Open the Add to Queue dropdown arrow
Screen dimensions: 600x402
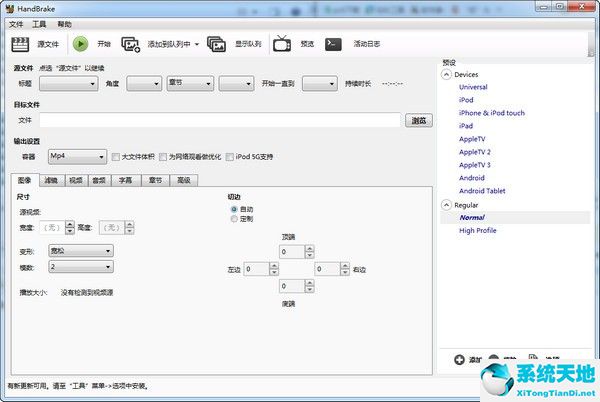197,44
